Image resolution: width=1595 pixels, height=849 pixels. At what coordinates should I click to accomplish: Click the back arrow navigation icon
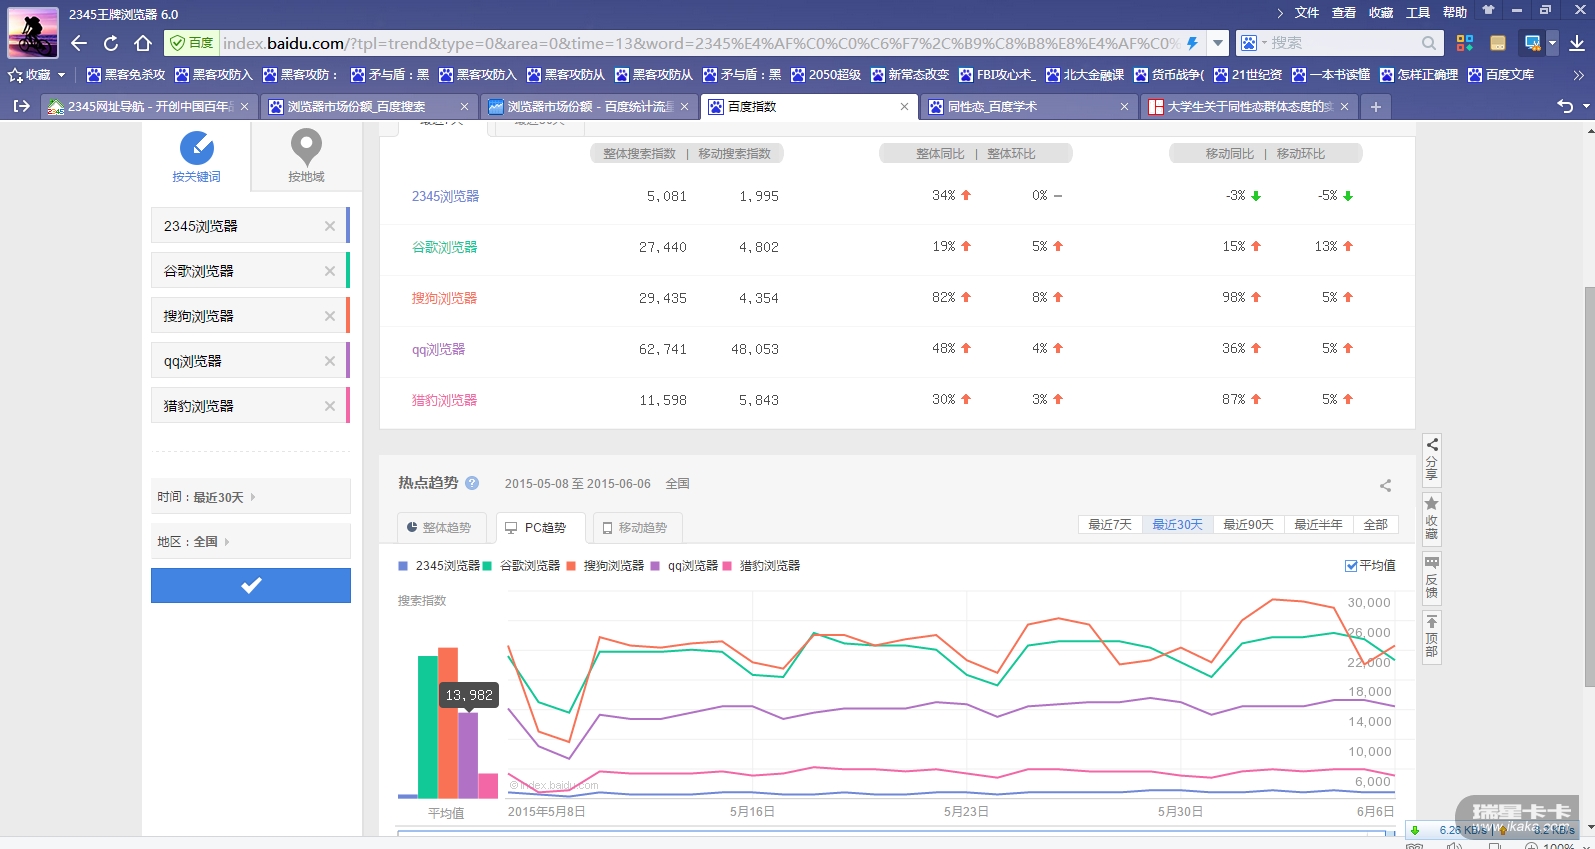[79, 43]
